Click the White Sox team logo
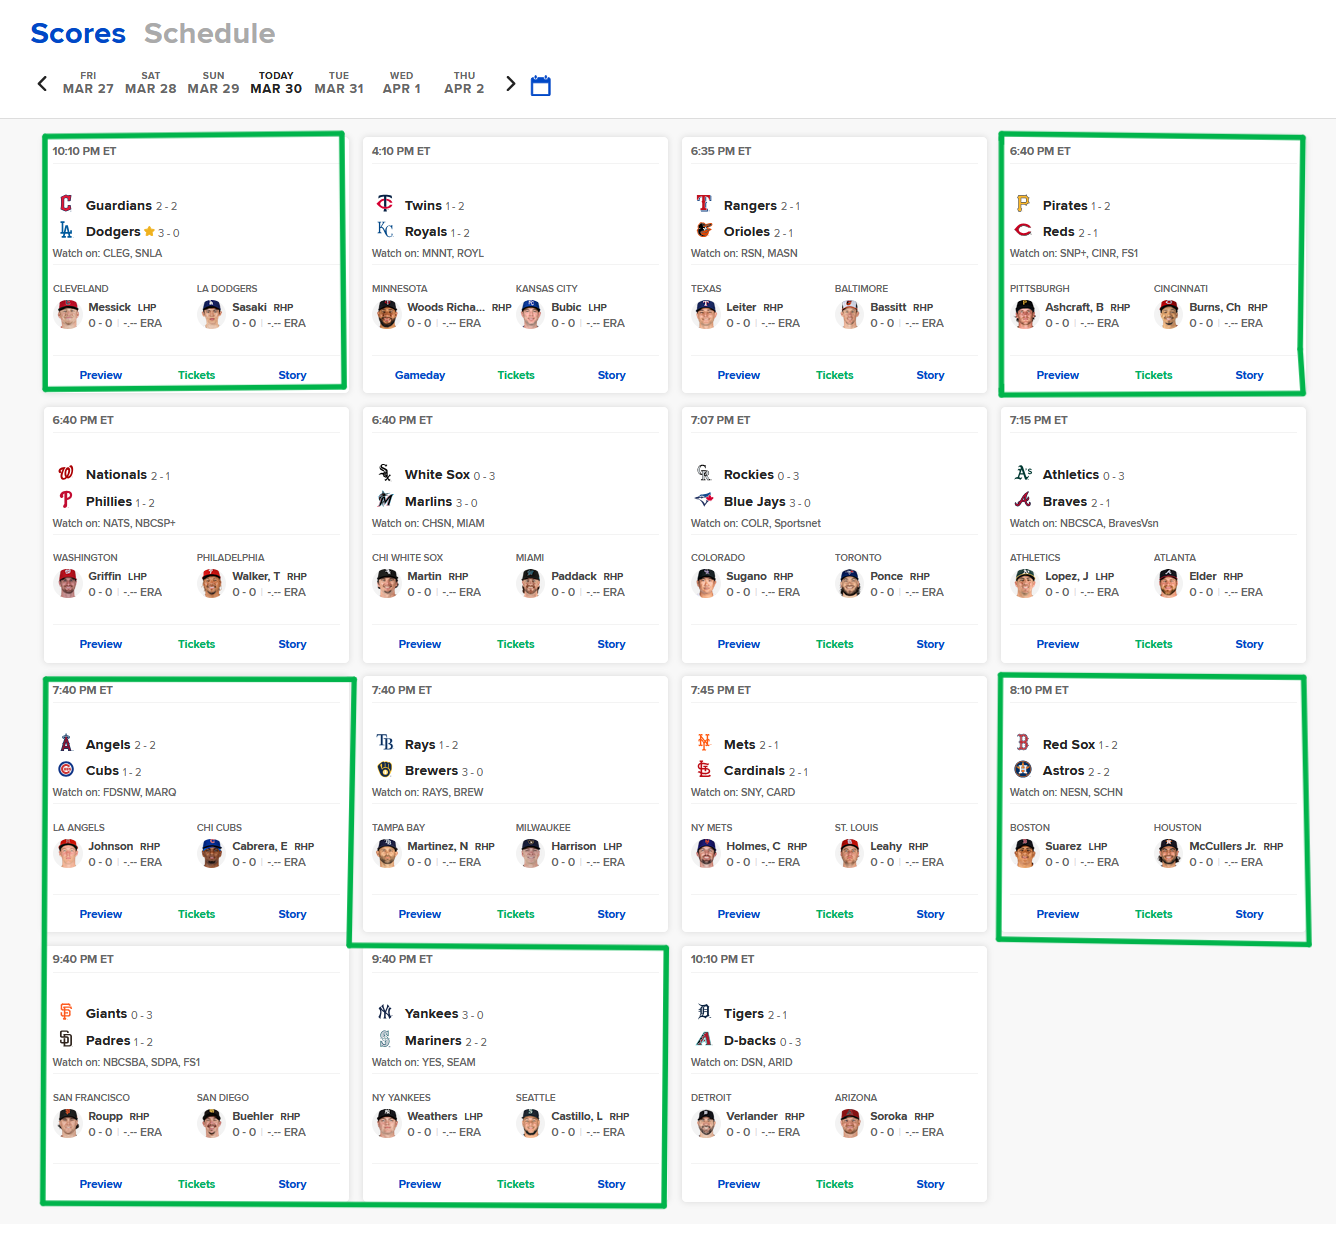Image resolution: width=1336 pixels, height=1241 pixels. click(x=385, y=473)
